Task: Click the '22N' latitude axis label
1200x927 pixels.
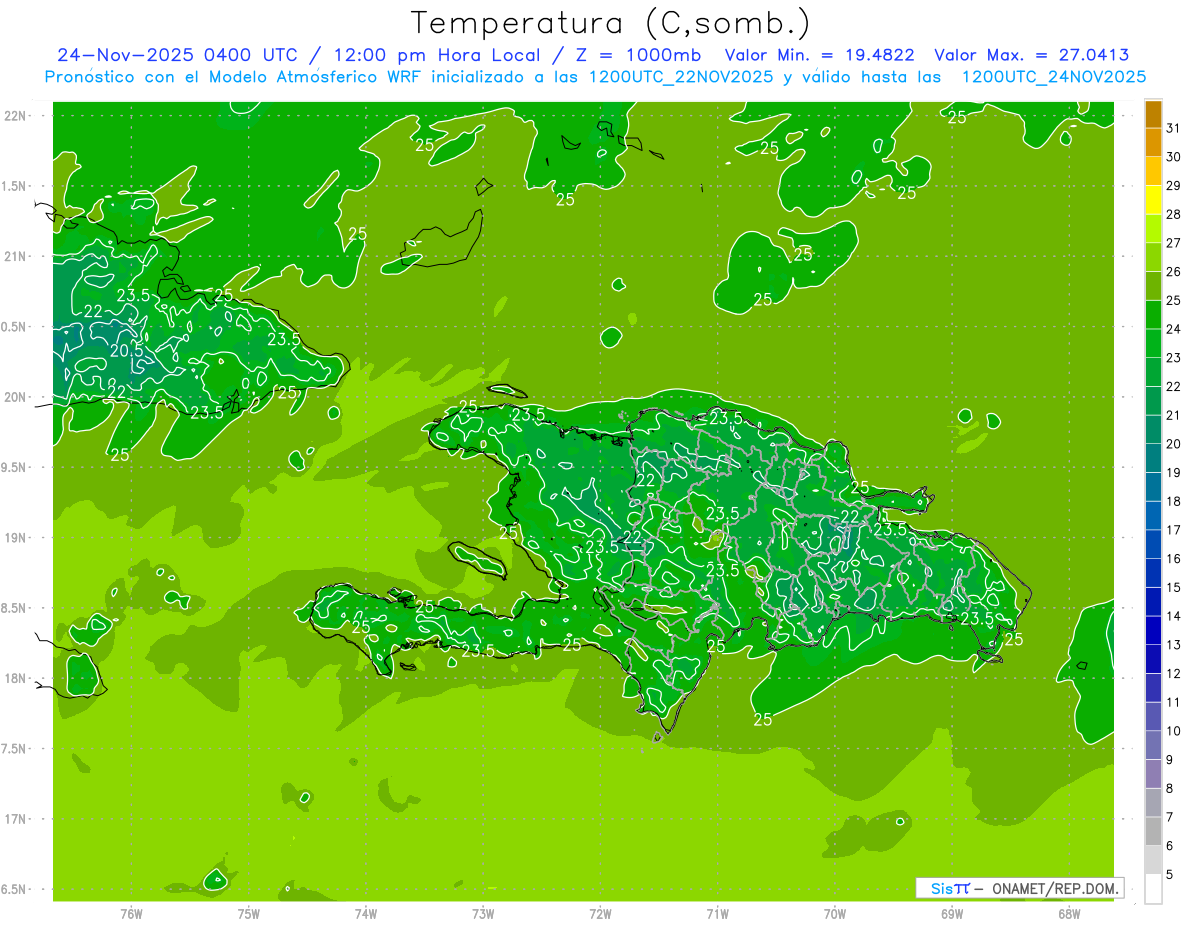Action: click(14, 115)
